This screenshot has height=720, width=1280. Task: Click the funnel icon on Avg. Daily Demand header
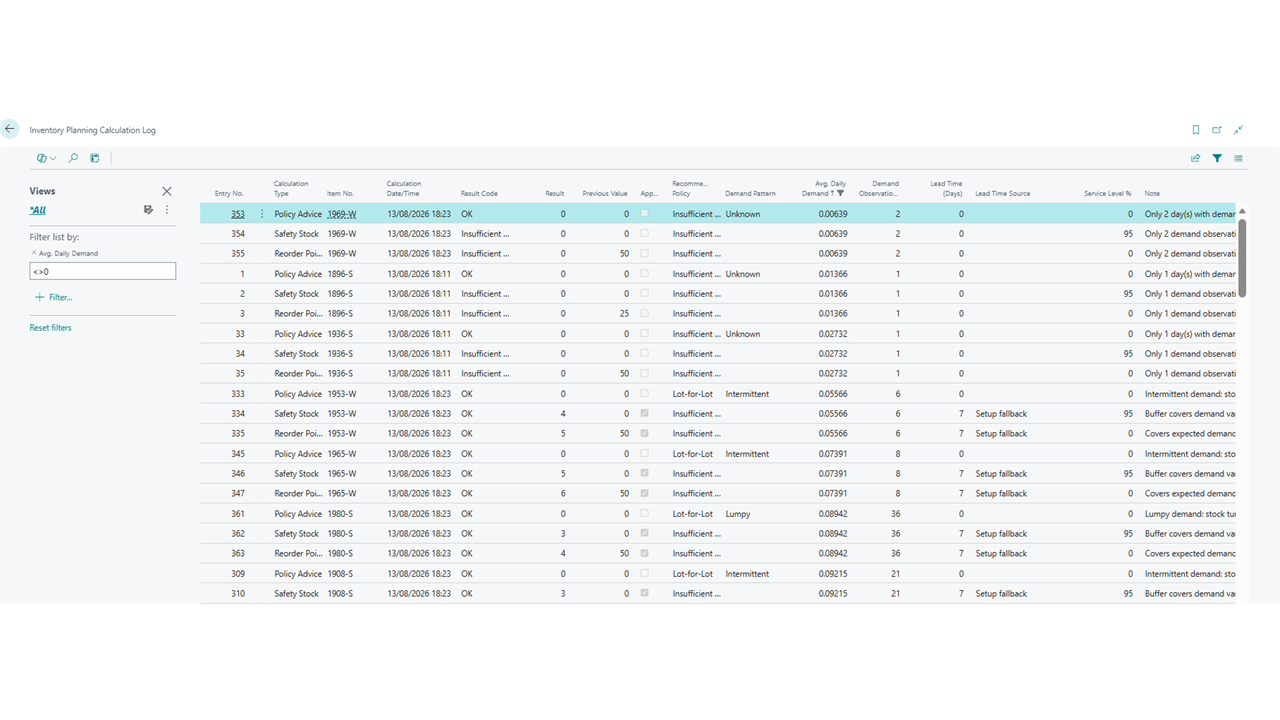(x=841, y=193)
